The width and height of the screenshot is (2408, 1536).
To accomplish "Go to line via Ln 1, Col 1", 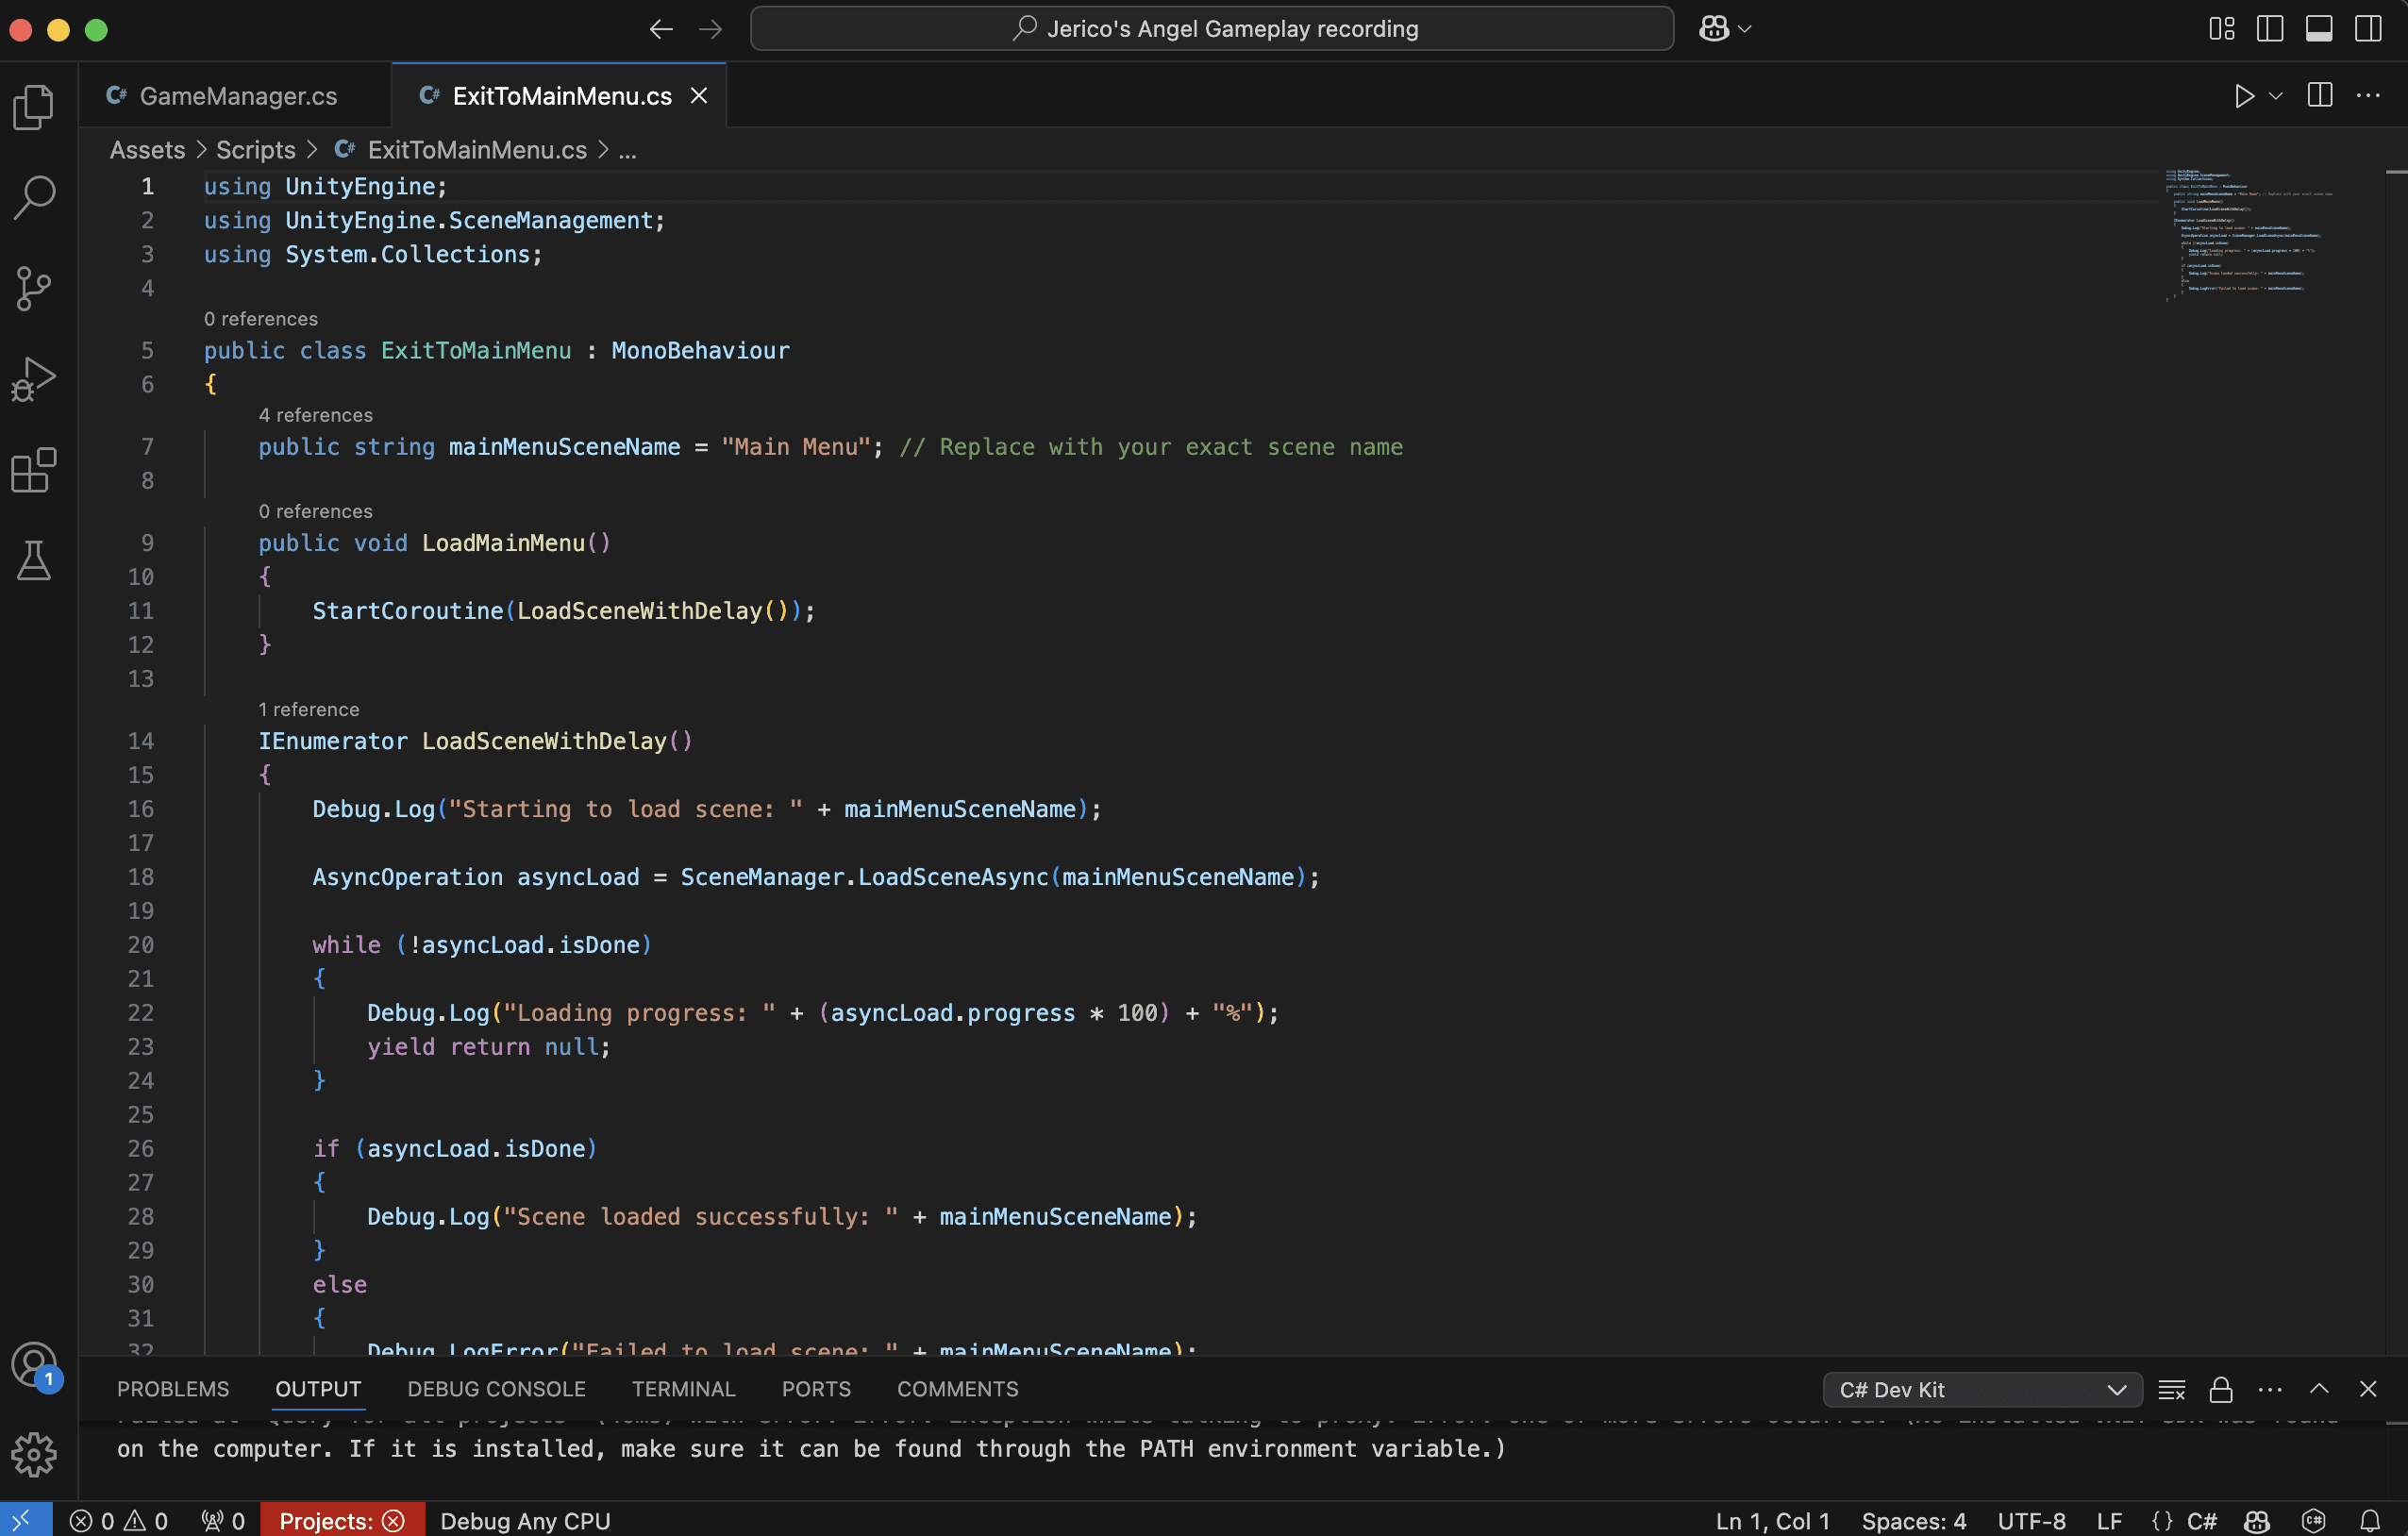I will 1772,1520.
